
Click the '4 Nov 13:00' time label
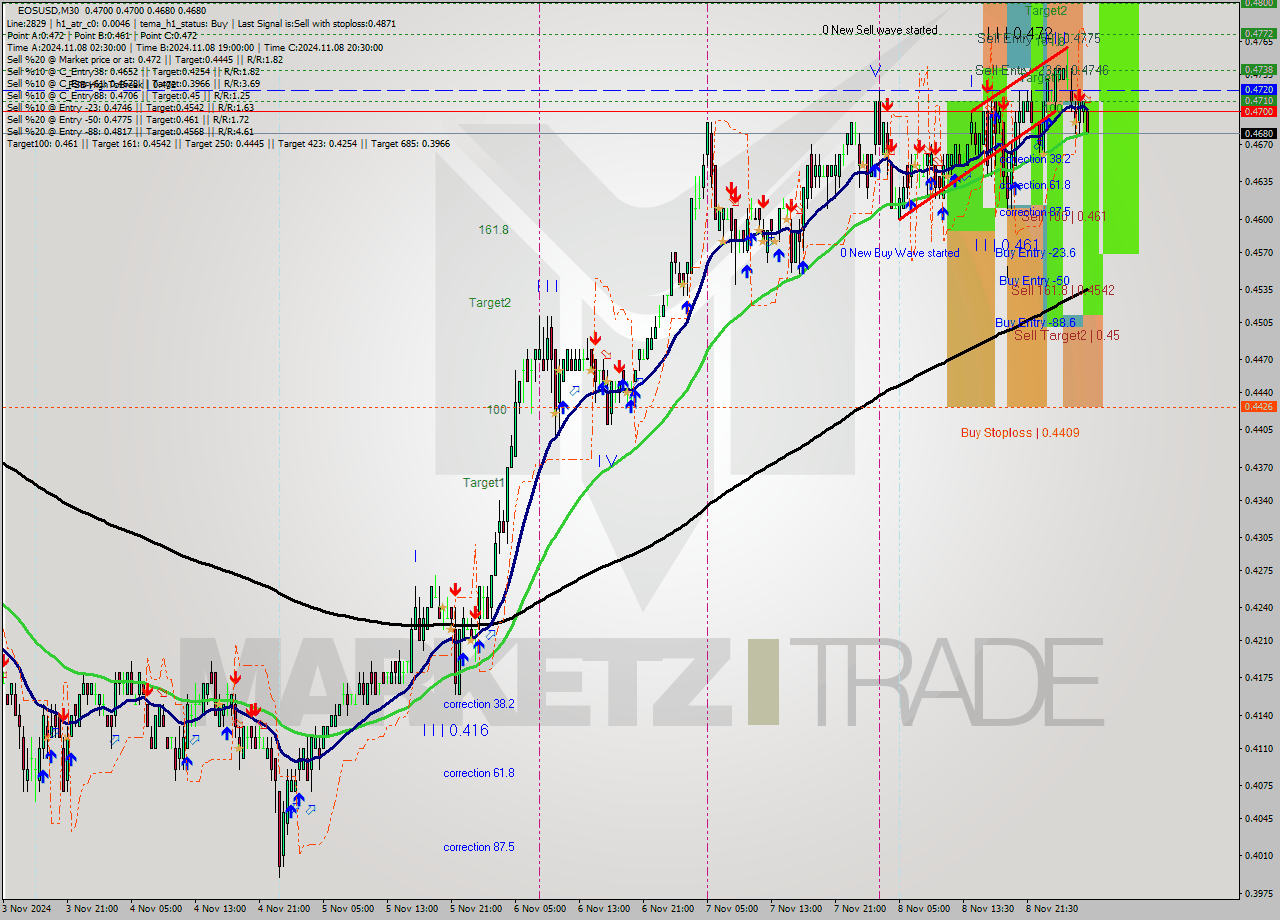click(x=220, y=909)
